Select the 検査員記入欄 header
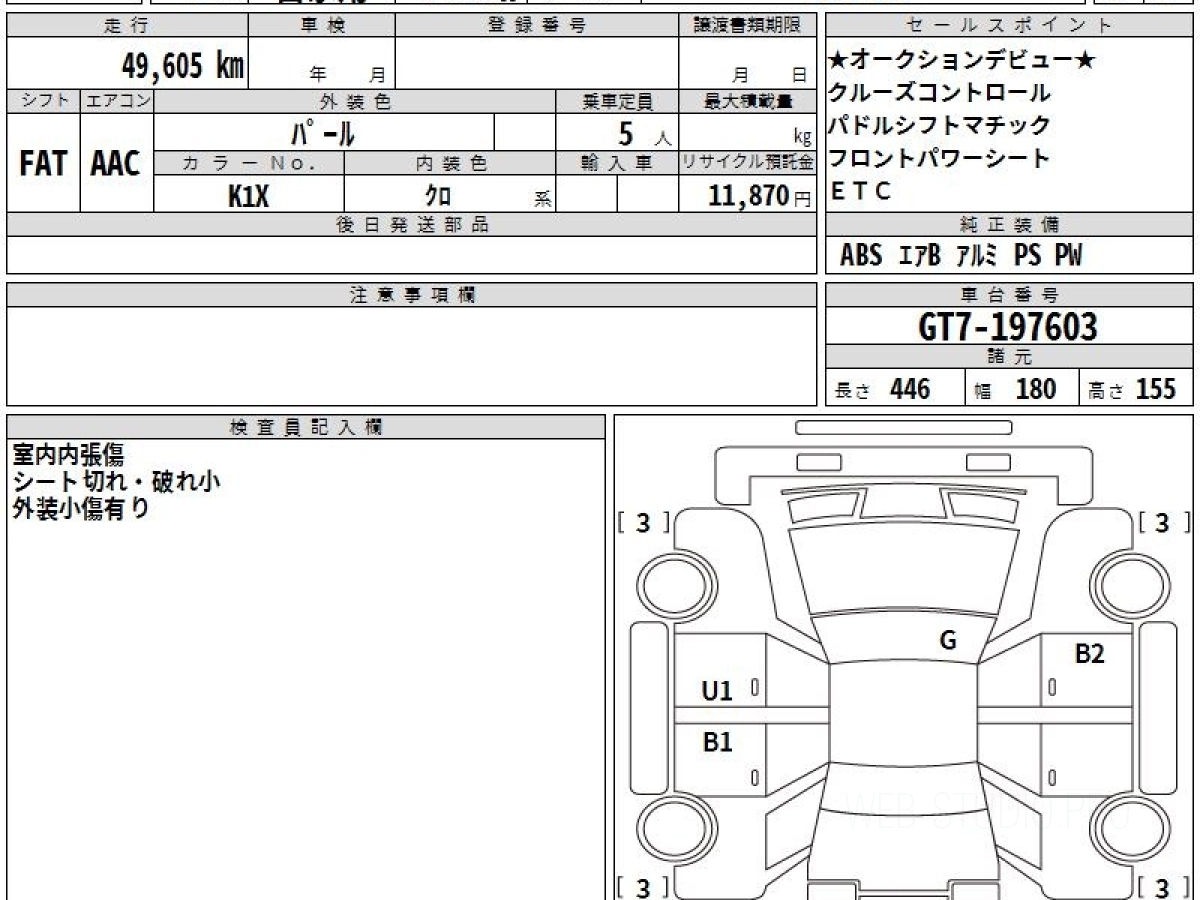 (306, 426)
